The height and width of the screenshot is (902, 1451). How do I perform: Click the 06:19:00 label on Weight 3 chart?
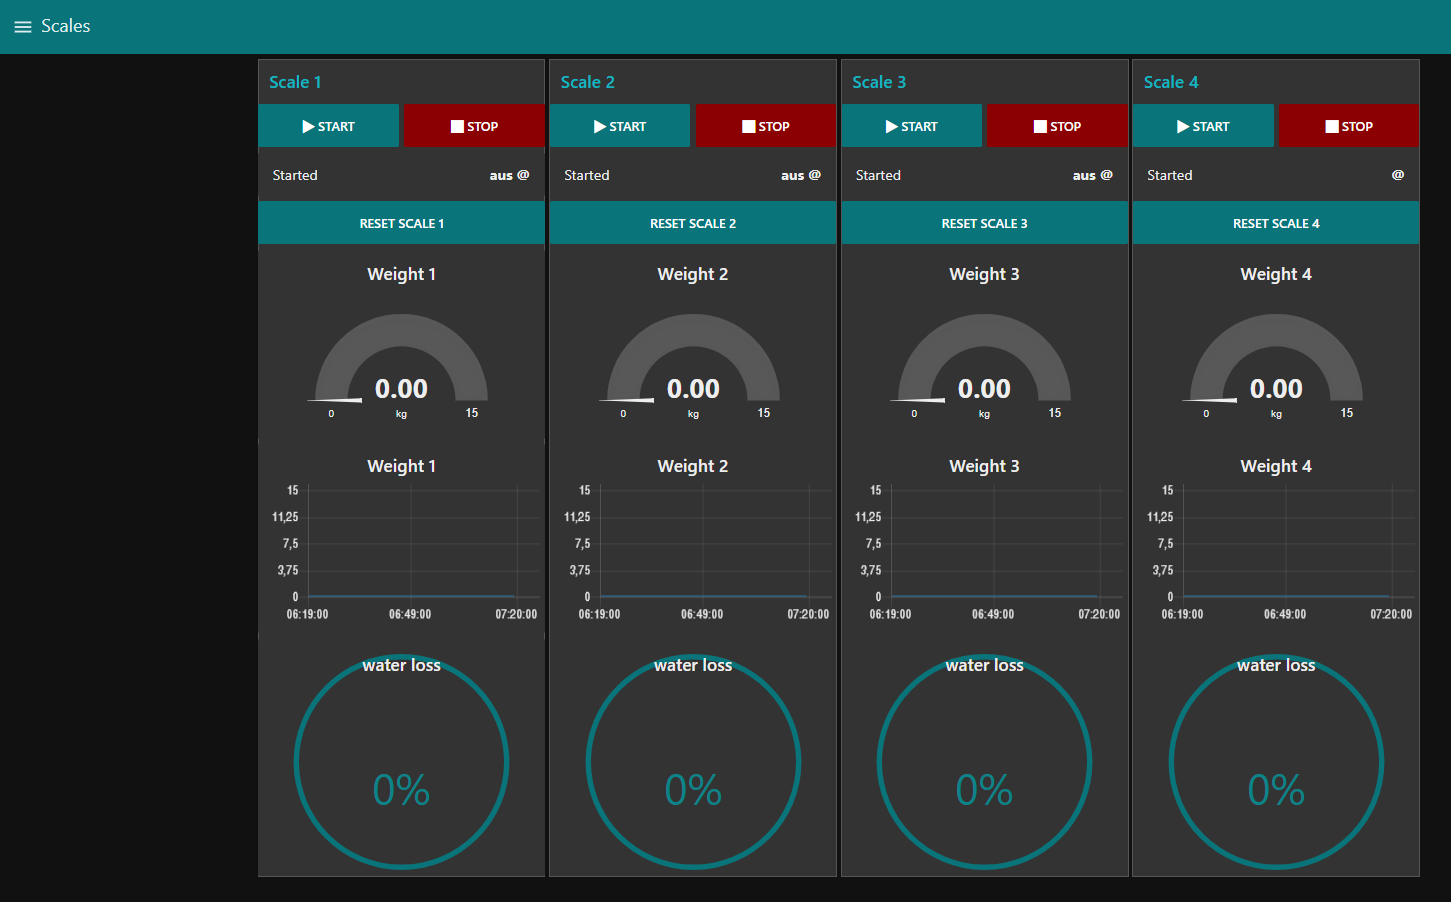(x=890, y=614)
